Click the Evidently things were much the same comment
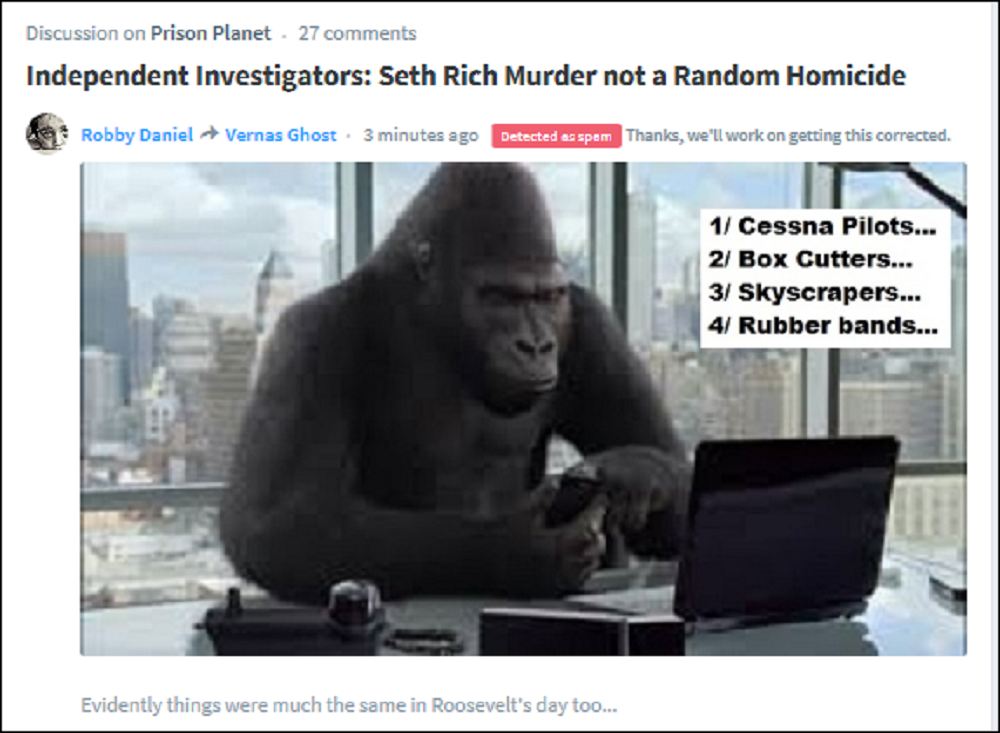1000x733 pixels. pyautogui.click(x=349, y=705)
